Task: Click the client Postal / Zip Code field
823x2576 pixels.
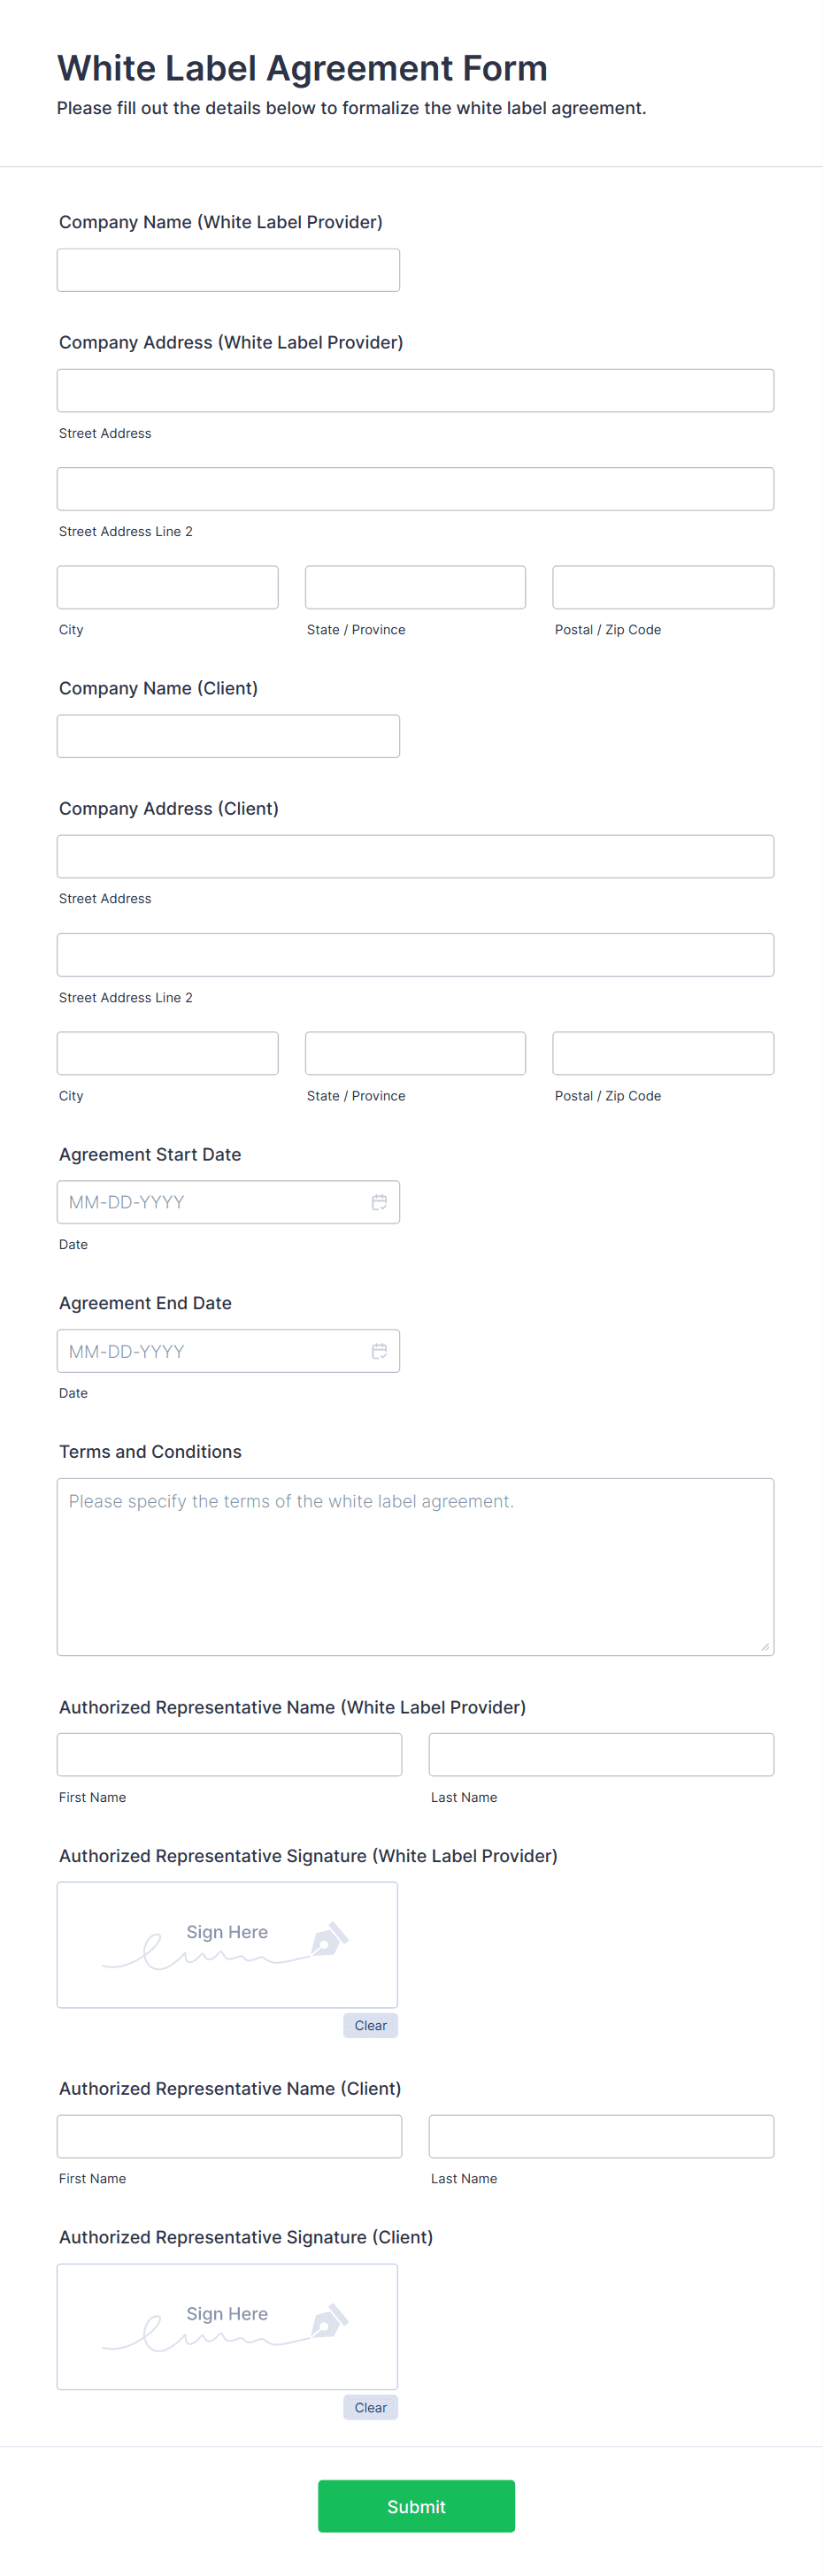Action: (663, 1052)
